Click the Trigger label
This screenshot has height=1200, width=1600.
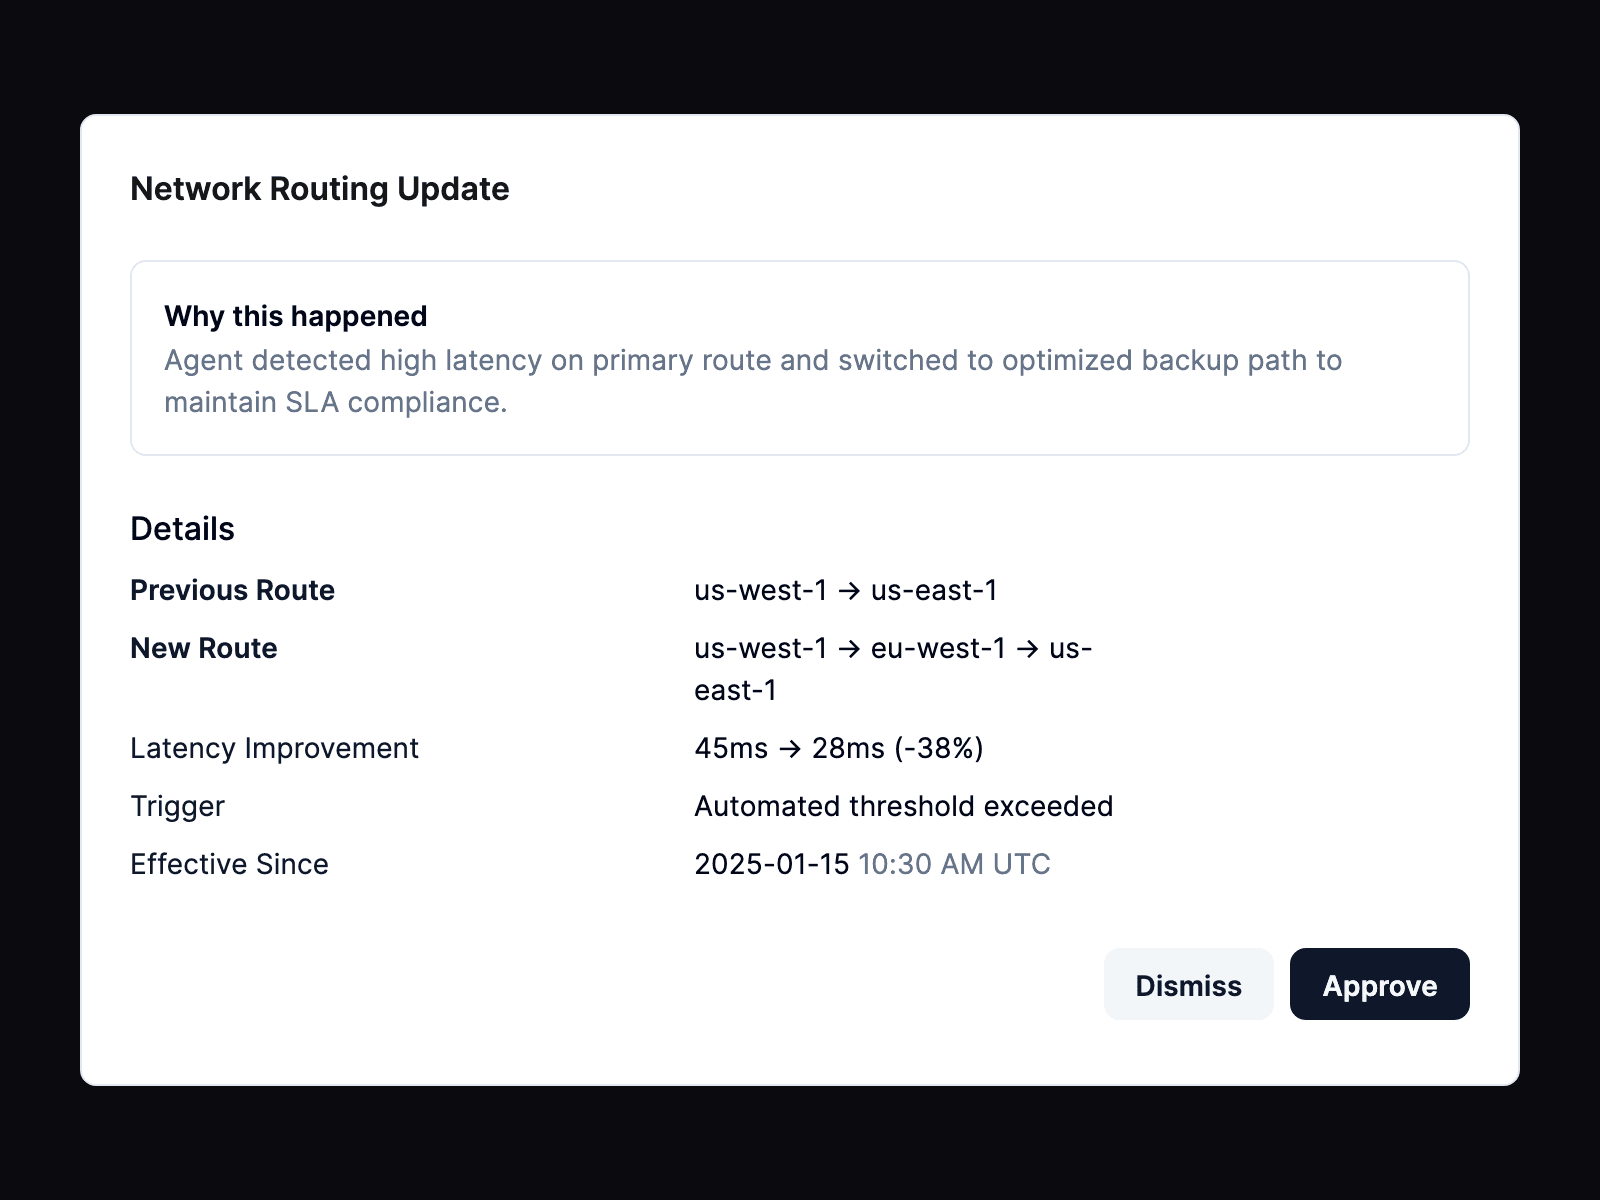[x=177, y=806]
